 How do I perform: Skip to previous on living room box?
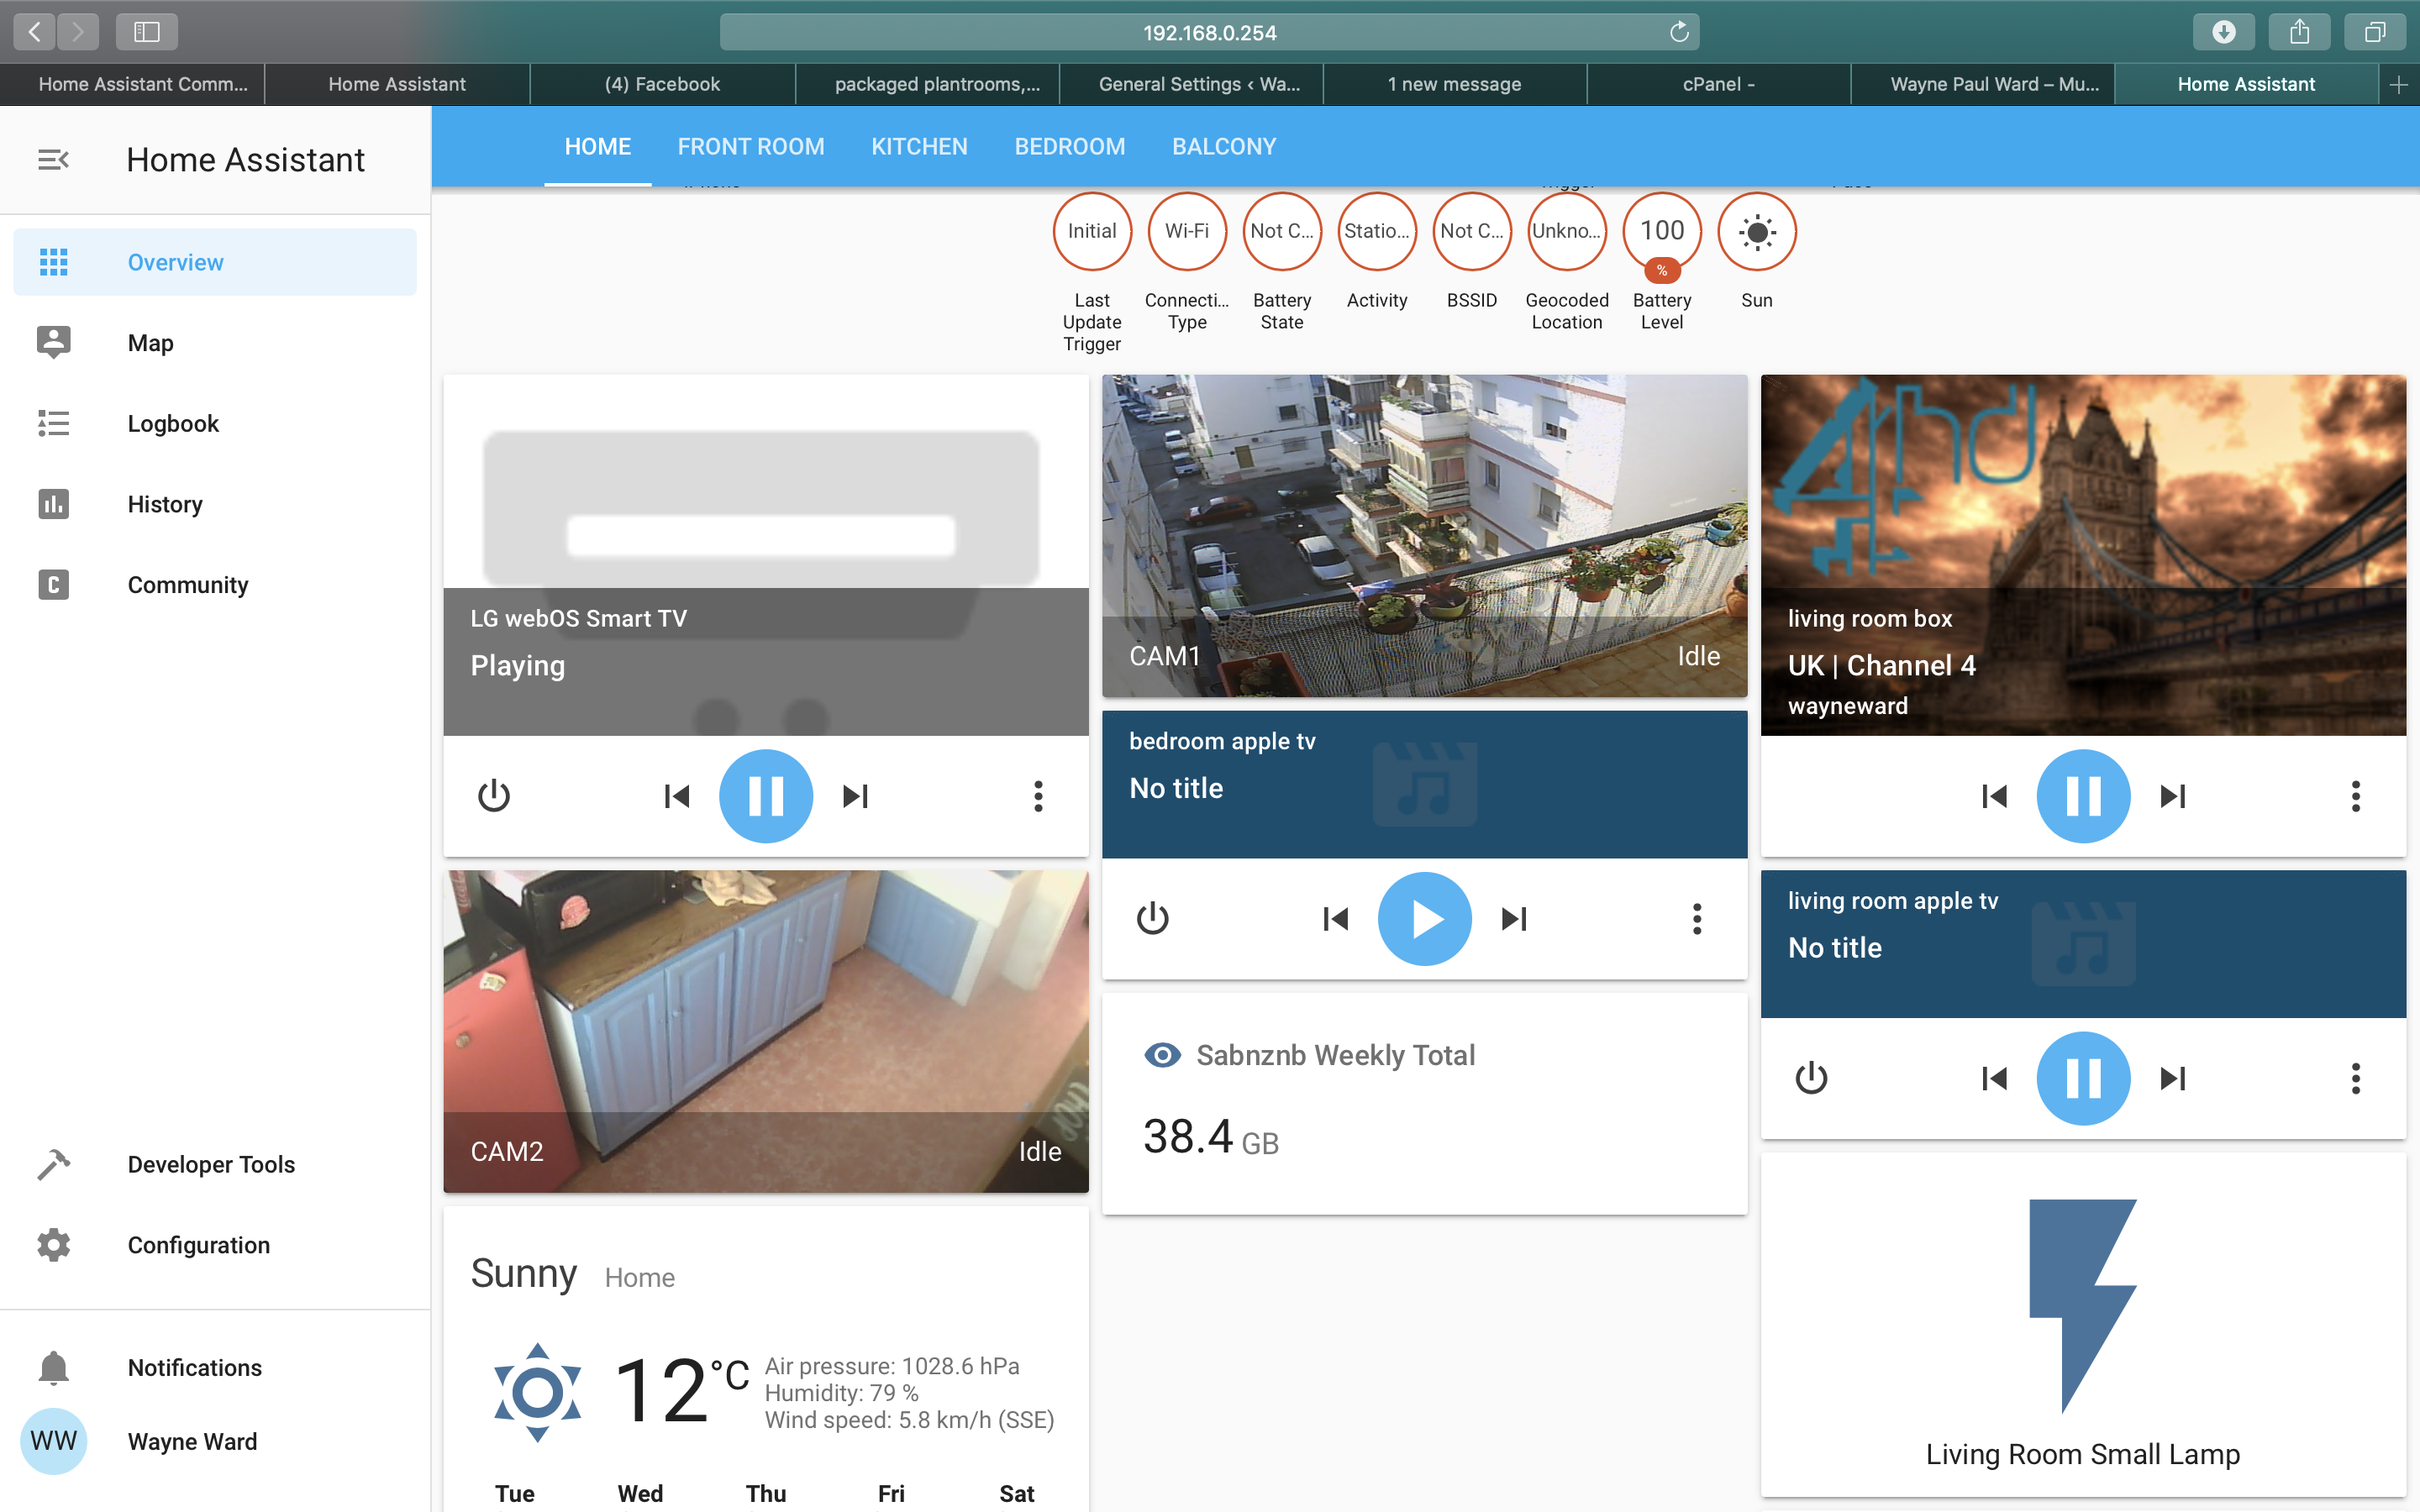click(x=1995, y=796)
